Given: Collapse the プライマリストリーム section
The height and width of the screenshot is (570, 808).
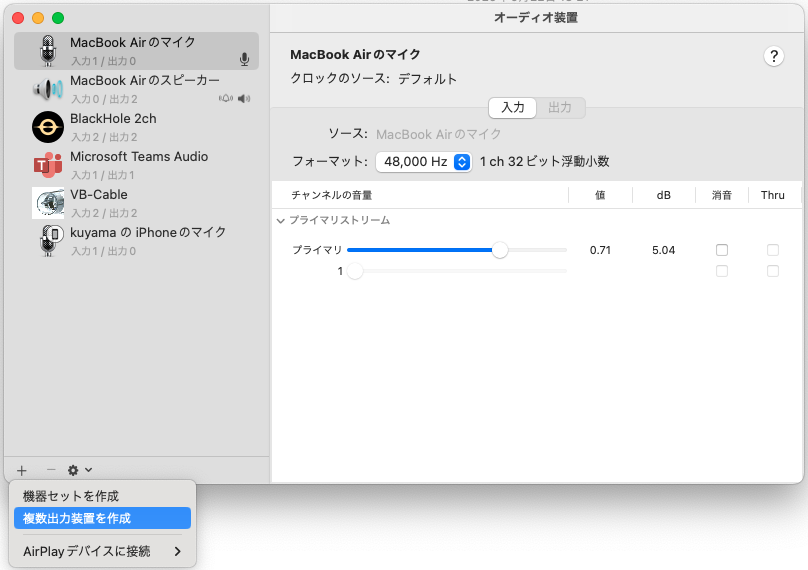Looking at the screenshot, I should 281,221.
